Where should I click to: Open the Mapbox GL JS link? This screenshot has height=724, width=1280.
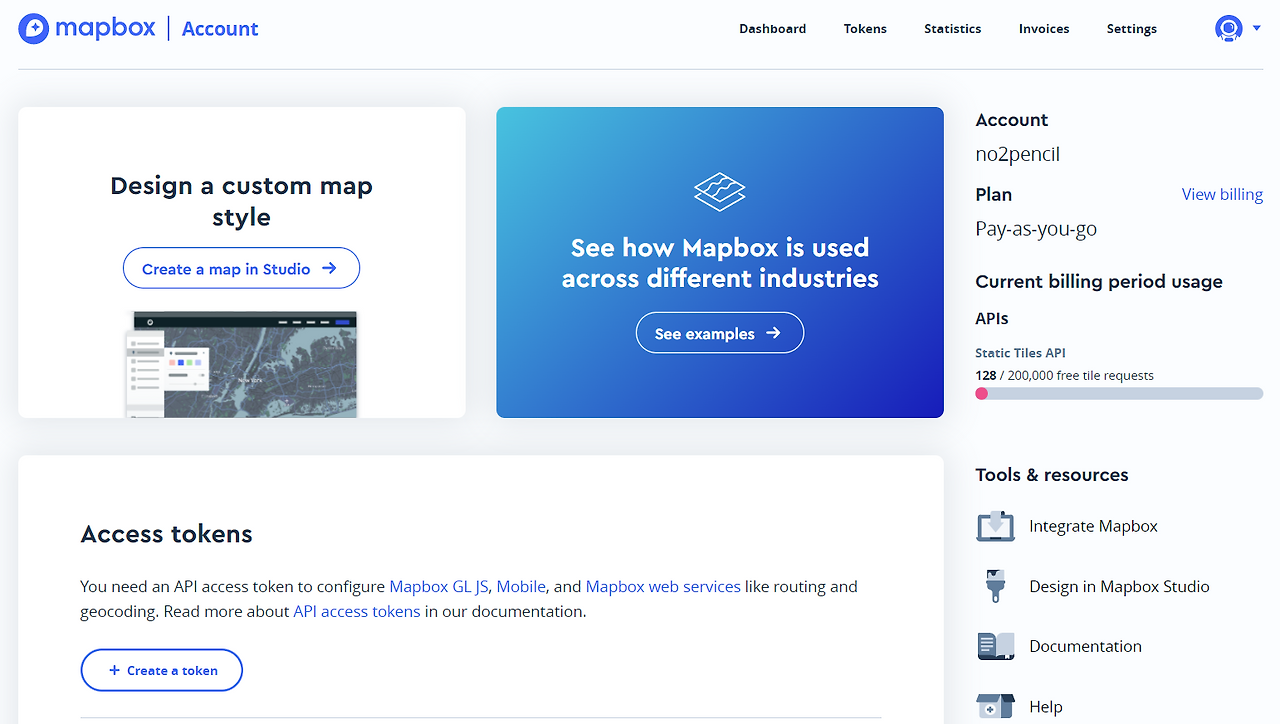[438, 586]
